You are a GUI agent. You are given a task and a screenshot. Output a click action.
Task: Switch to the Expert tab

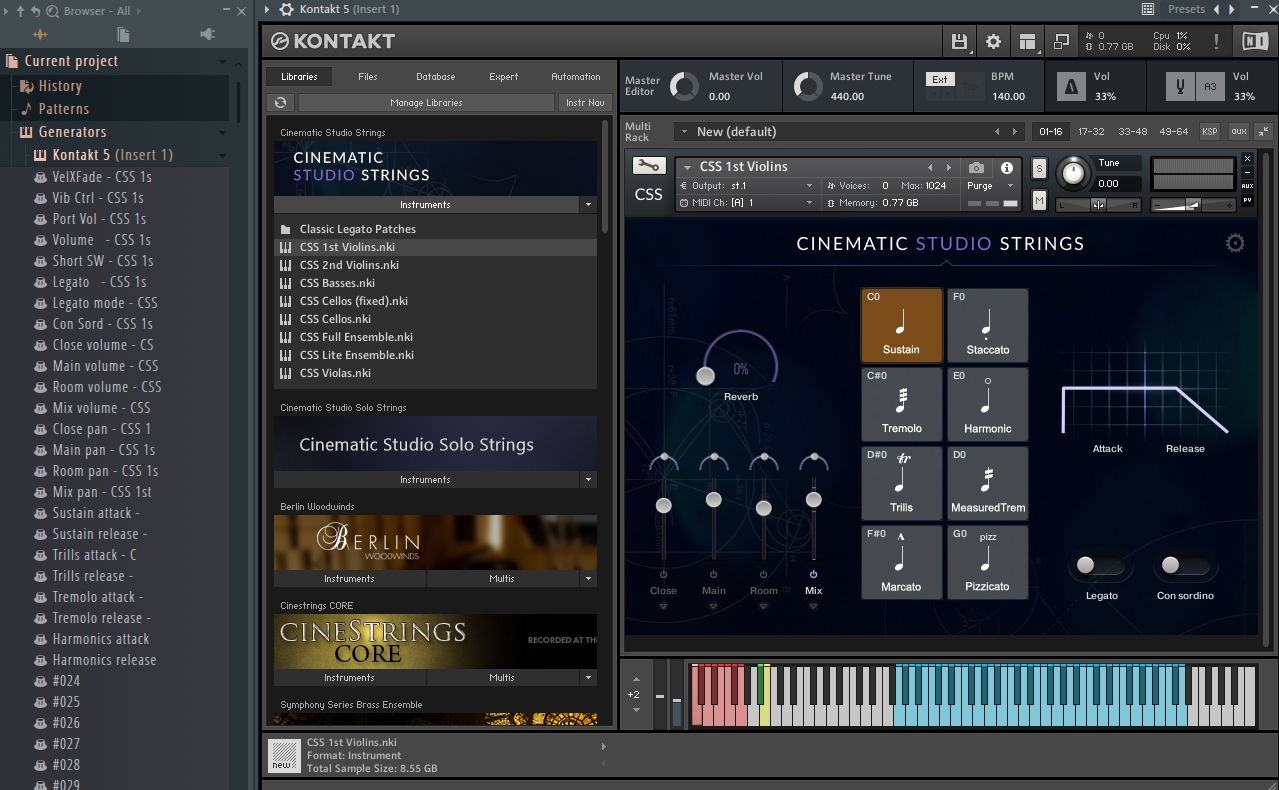point(504,76)
